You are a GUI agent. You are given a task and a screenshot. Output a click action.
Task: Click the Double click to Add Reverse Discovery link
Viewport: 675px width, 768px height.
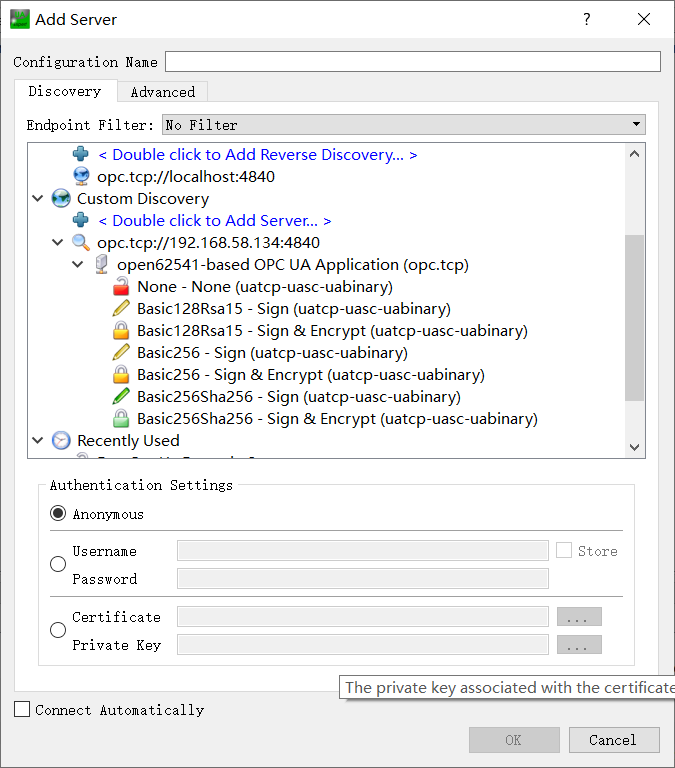click(x=258, y=155)
